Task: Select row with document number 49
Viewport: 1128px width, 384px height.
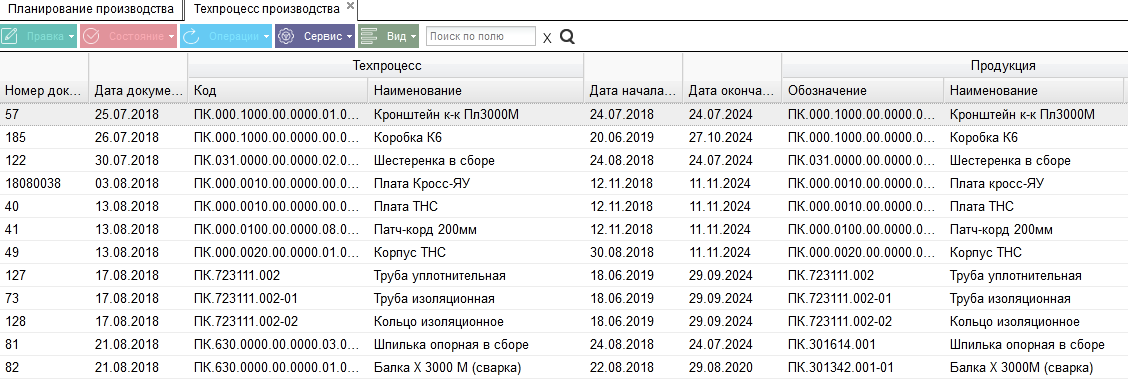Action: (x=564, y=252)
